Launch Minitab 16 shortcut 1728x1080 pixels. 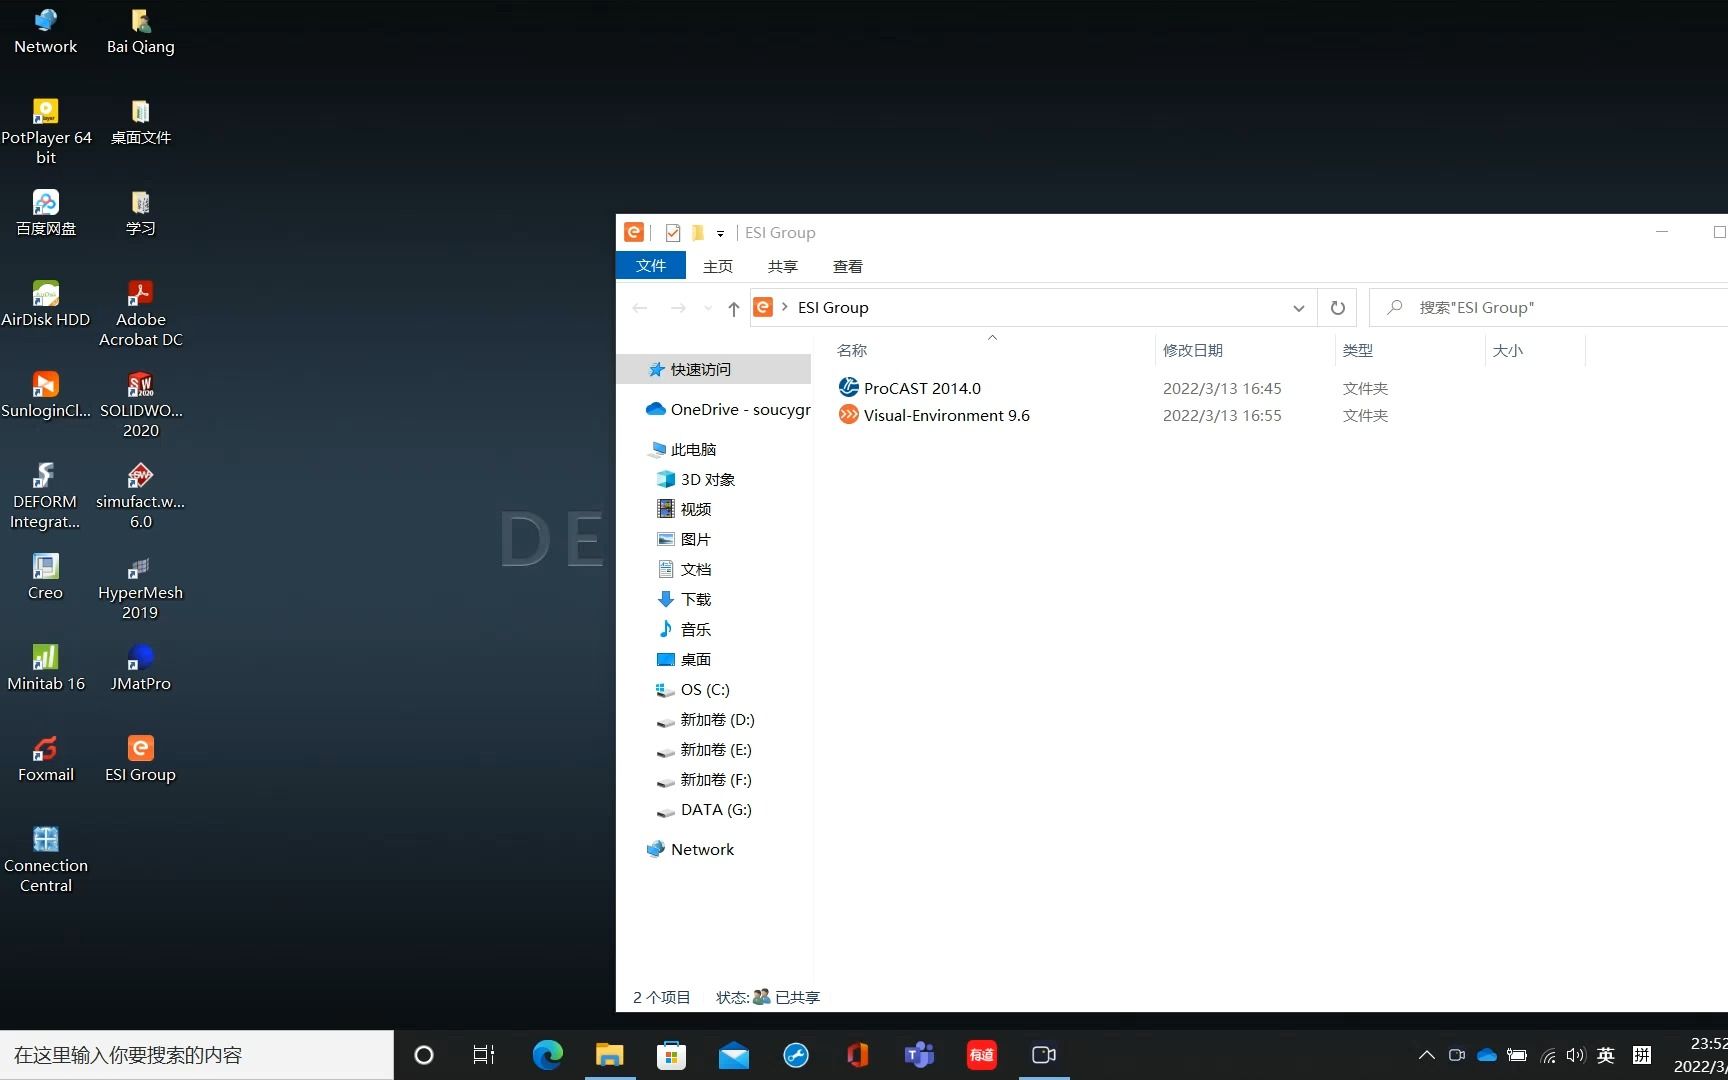[46, 668]
